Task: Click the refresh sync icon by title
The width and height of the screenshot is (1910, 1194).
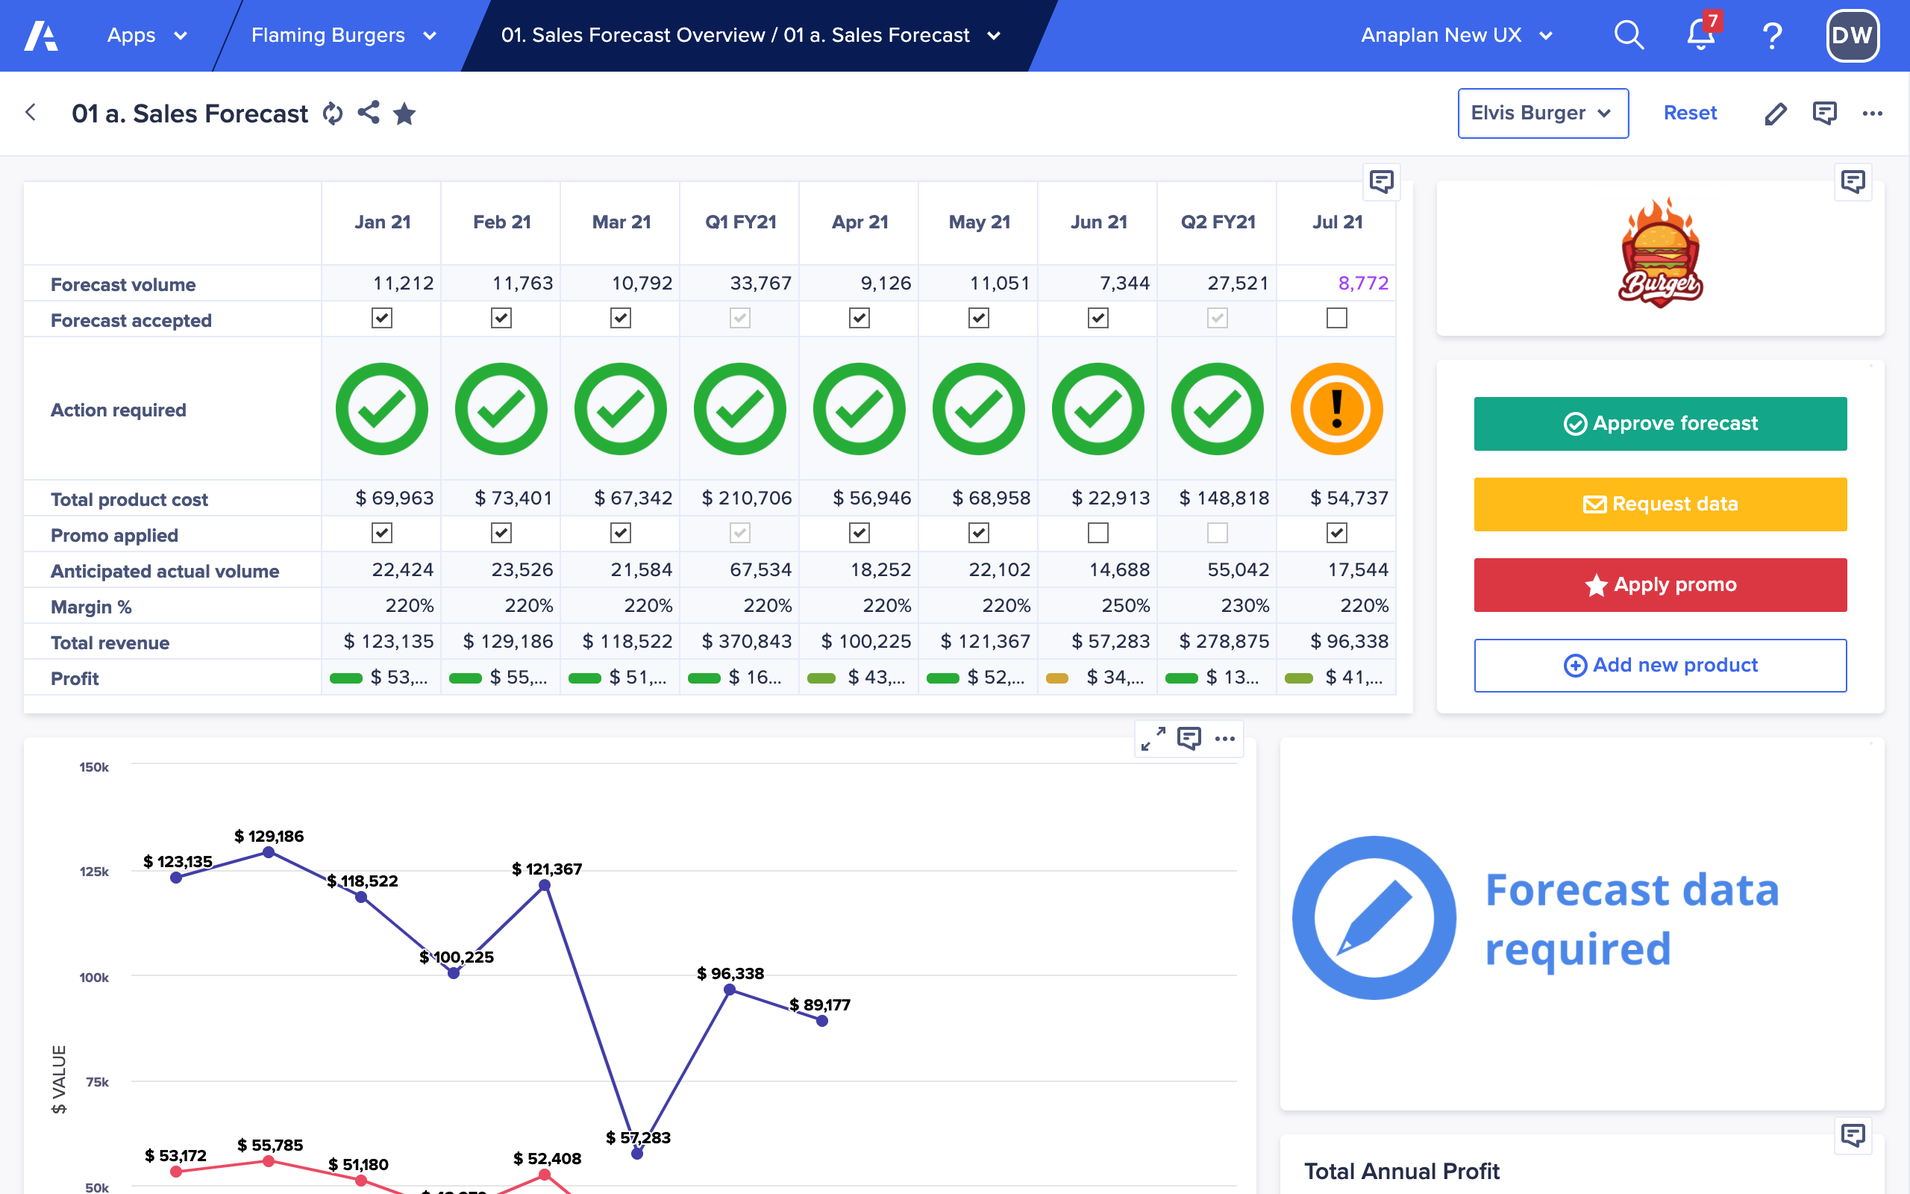Action: (333, 114)
